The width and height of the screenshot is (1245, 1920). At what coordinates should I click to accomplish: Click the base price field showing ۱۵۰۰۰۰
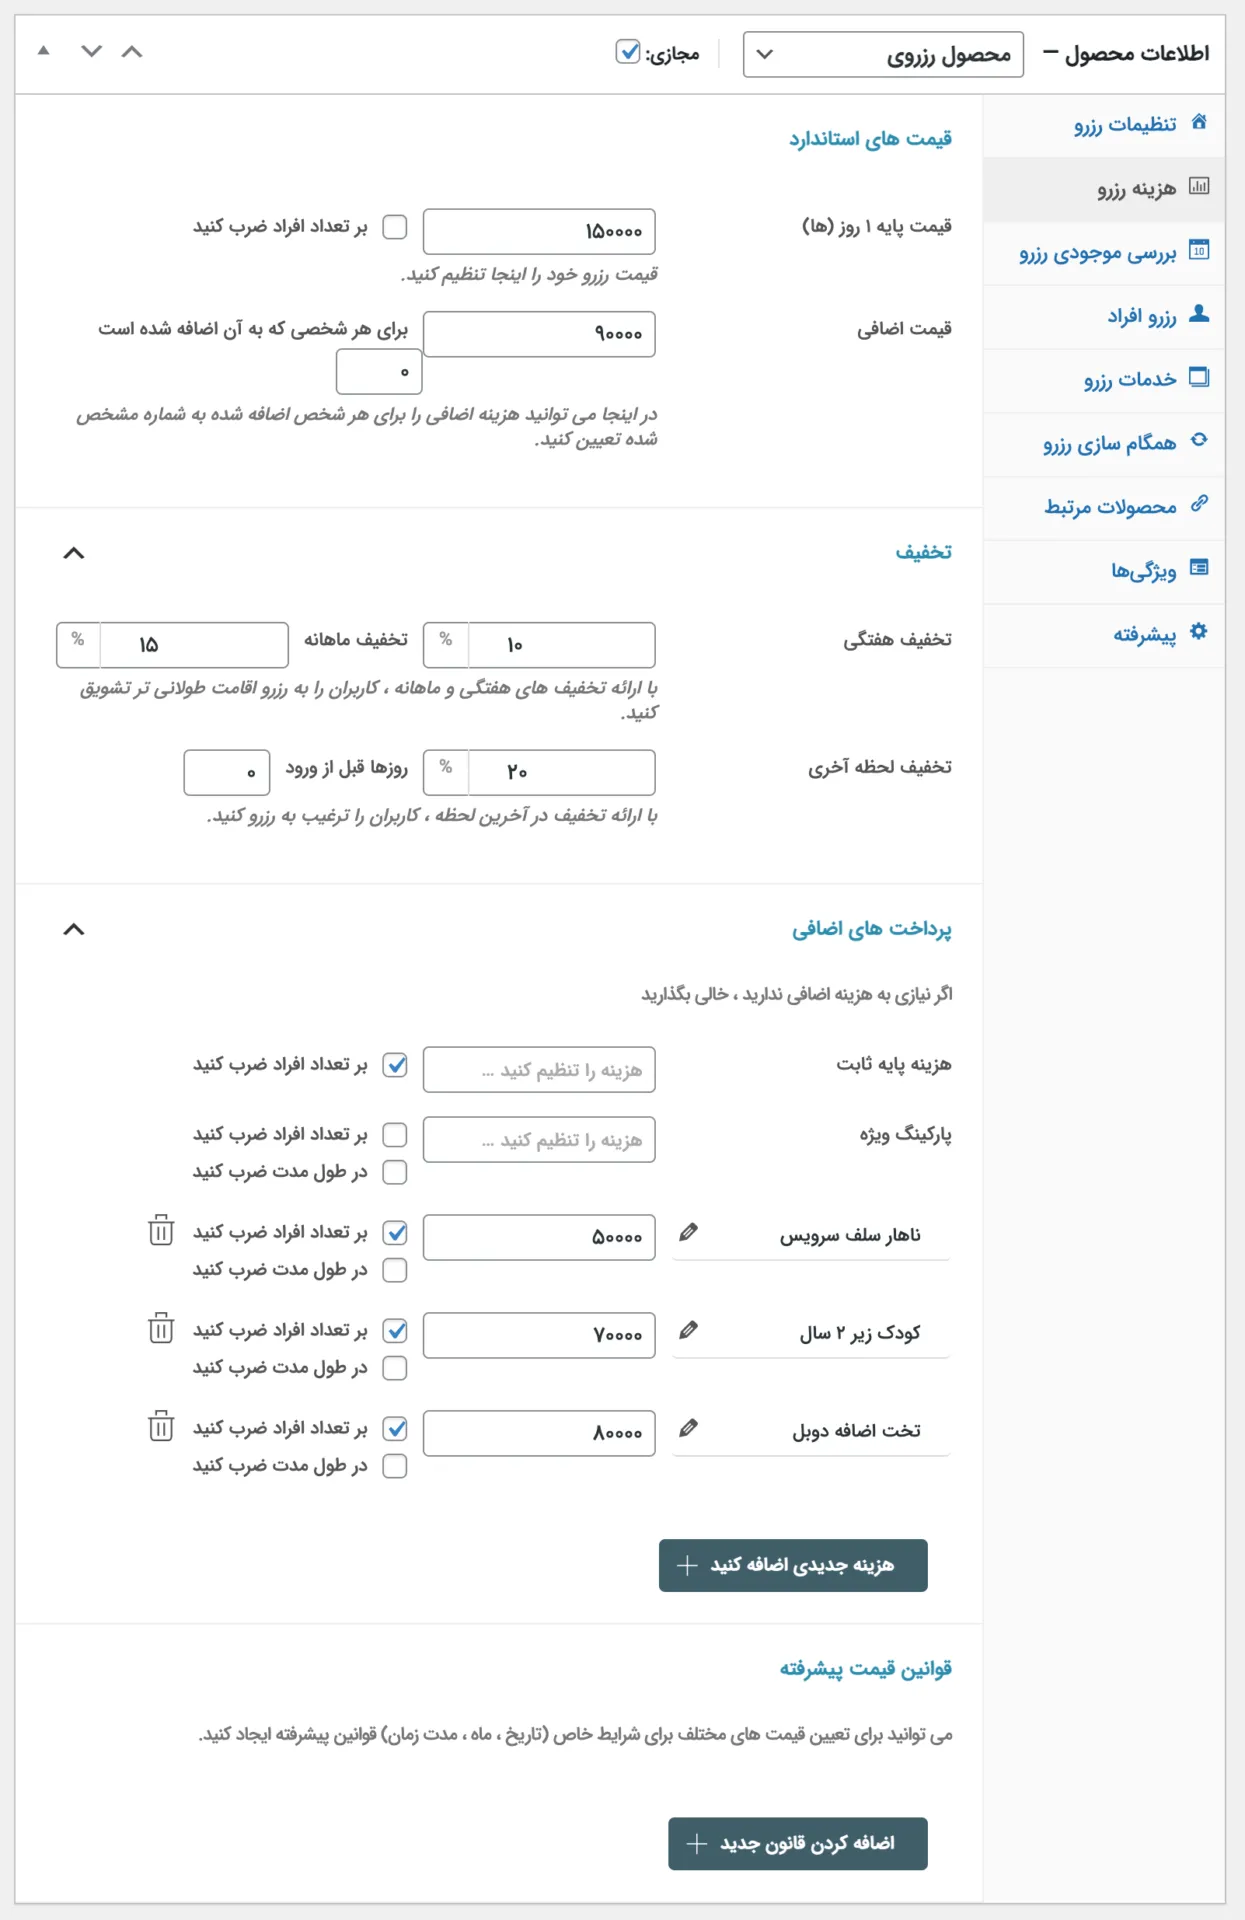point(539,231)
